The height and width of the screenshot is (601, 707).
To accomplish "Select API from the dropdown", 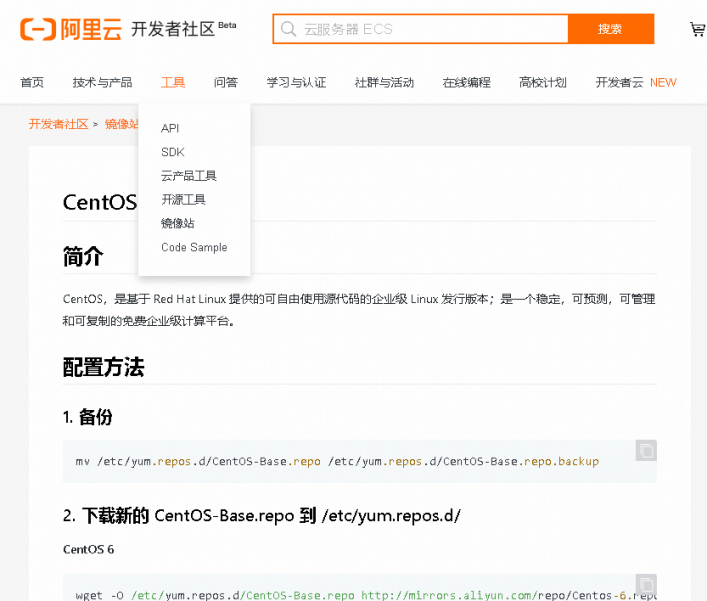I will tap(170, 128).
